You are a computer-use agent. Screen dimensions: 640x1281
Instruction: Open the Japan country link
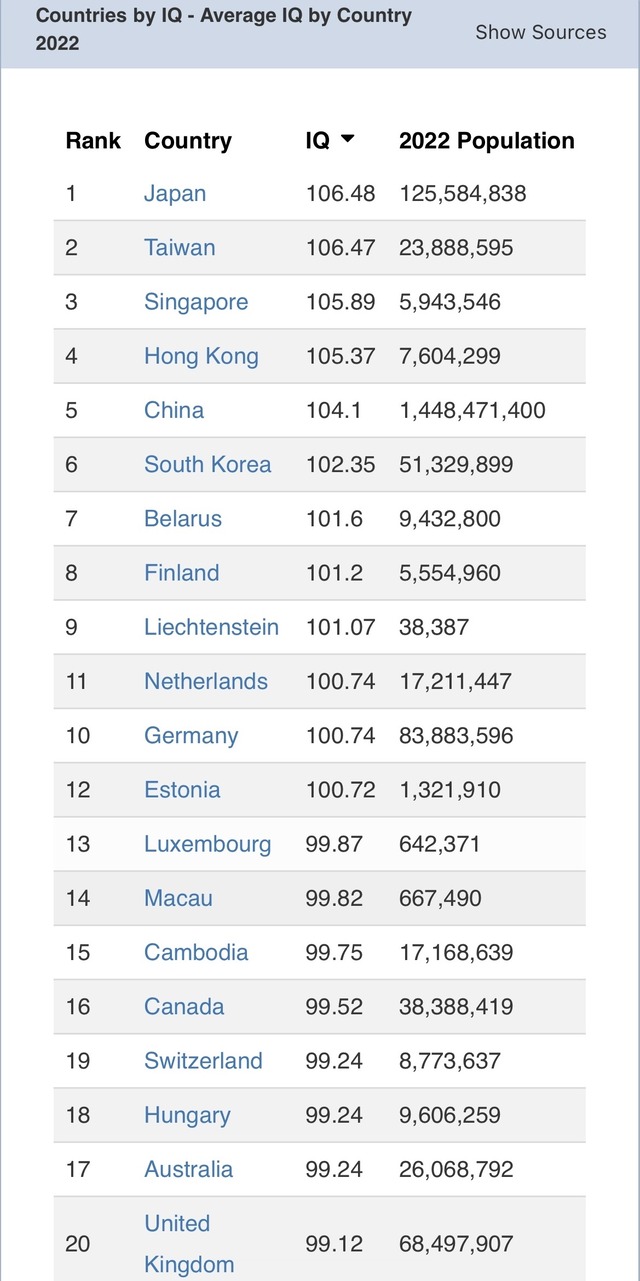point(175,194)
